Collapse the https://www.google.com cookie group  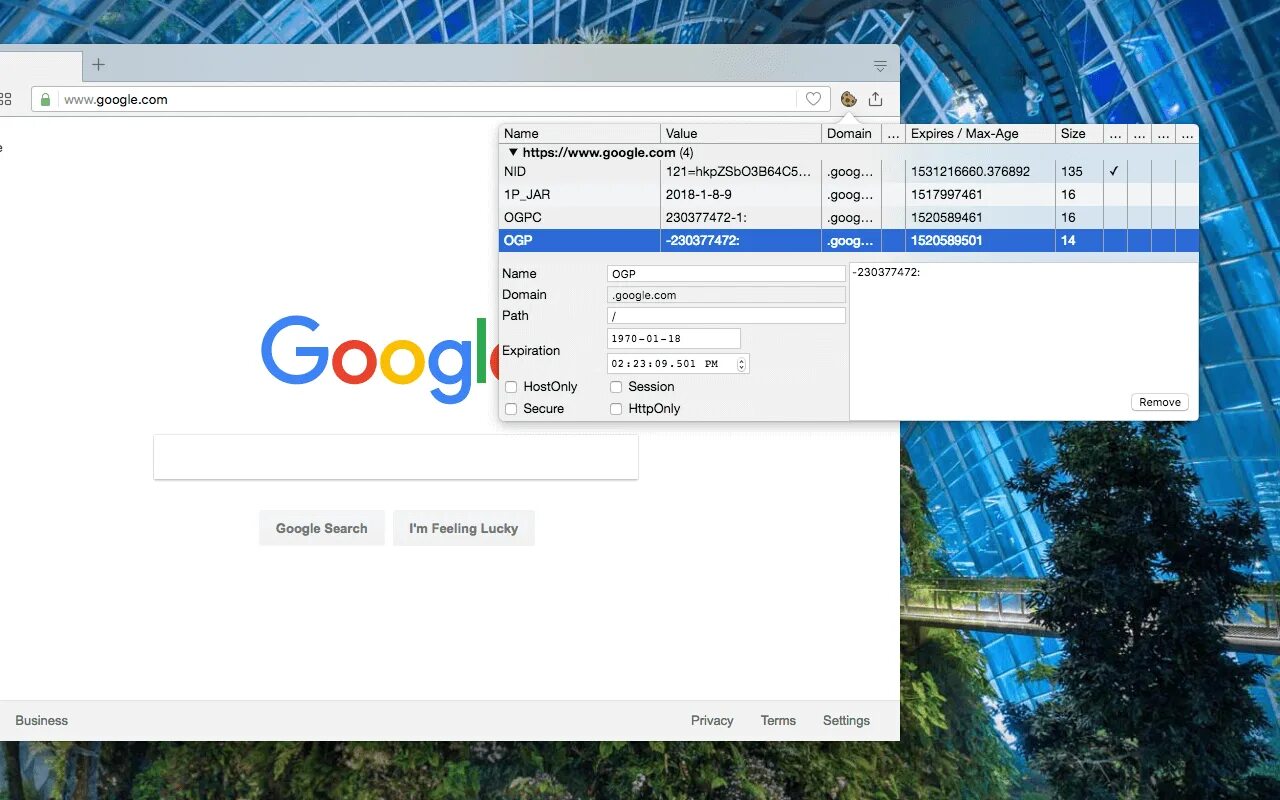pyautogui.click(x=512, y=152)
